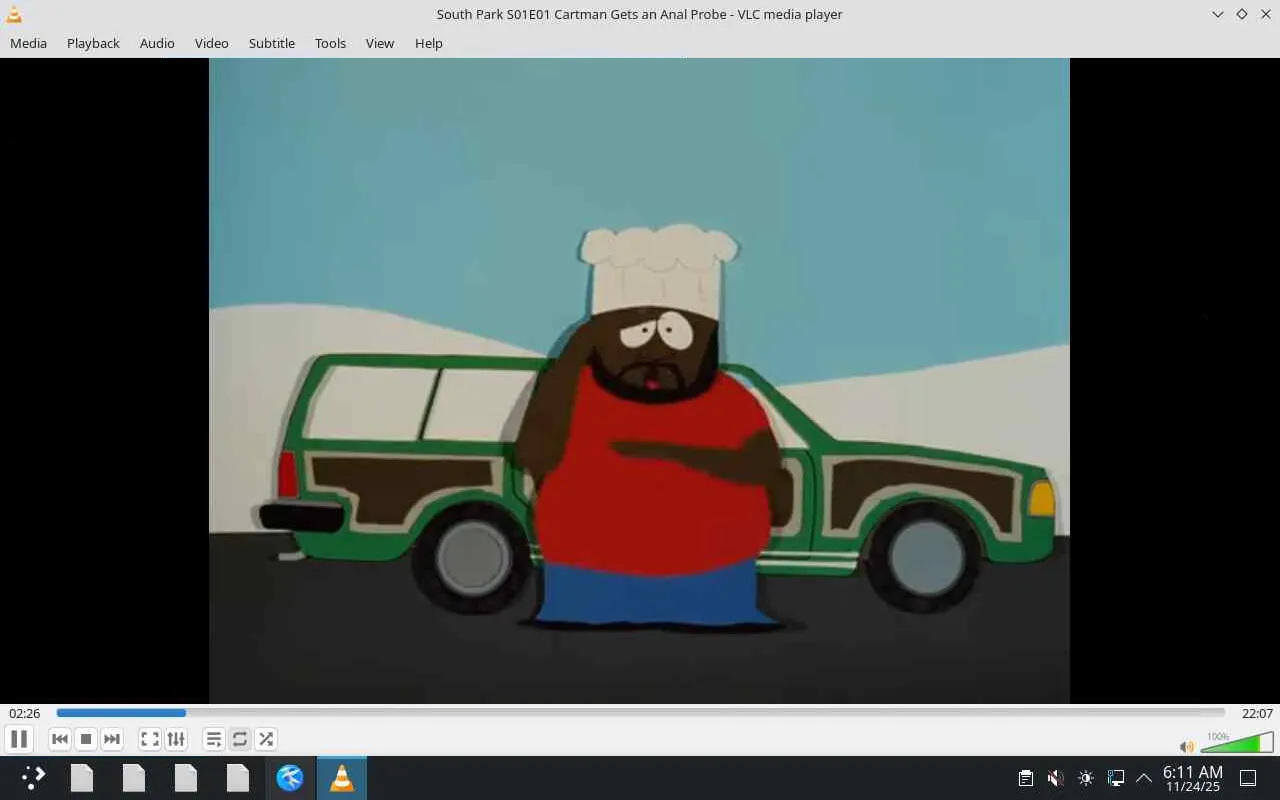This screenshot has height=800, width=1280.
Task: Close the VLC media player window
Action: point(1265,14)
